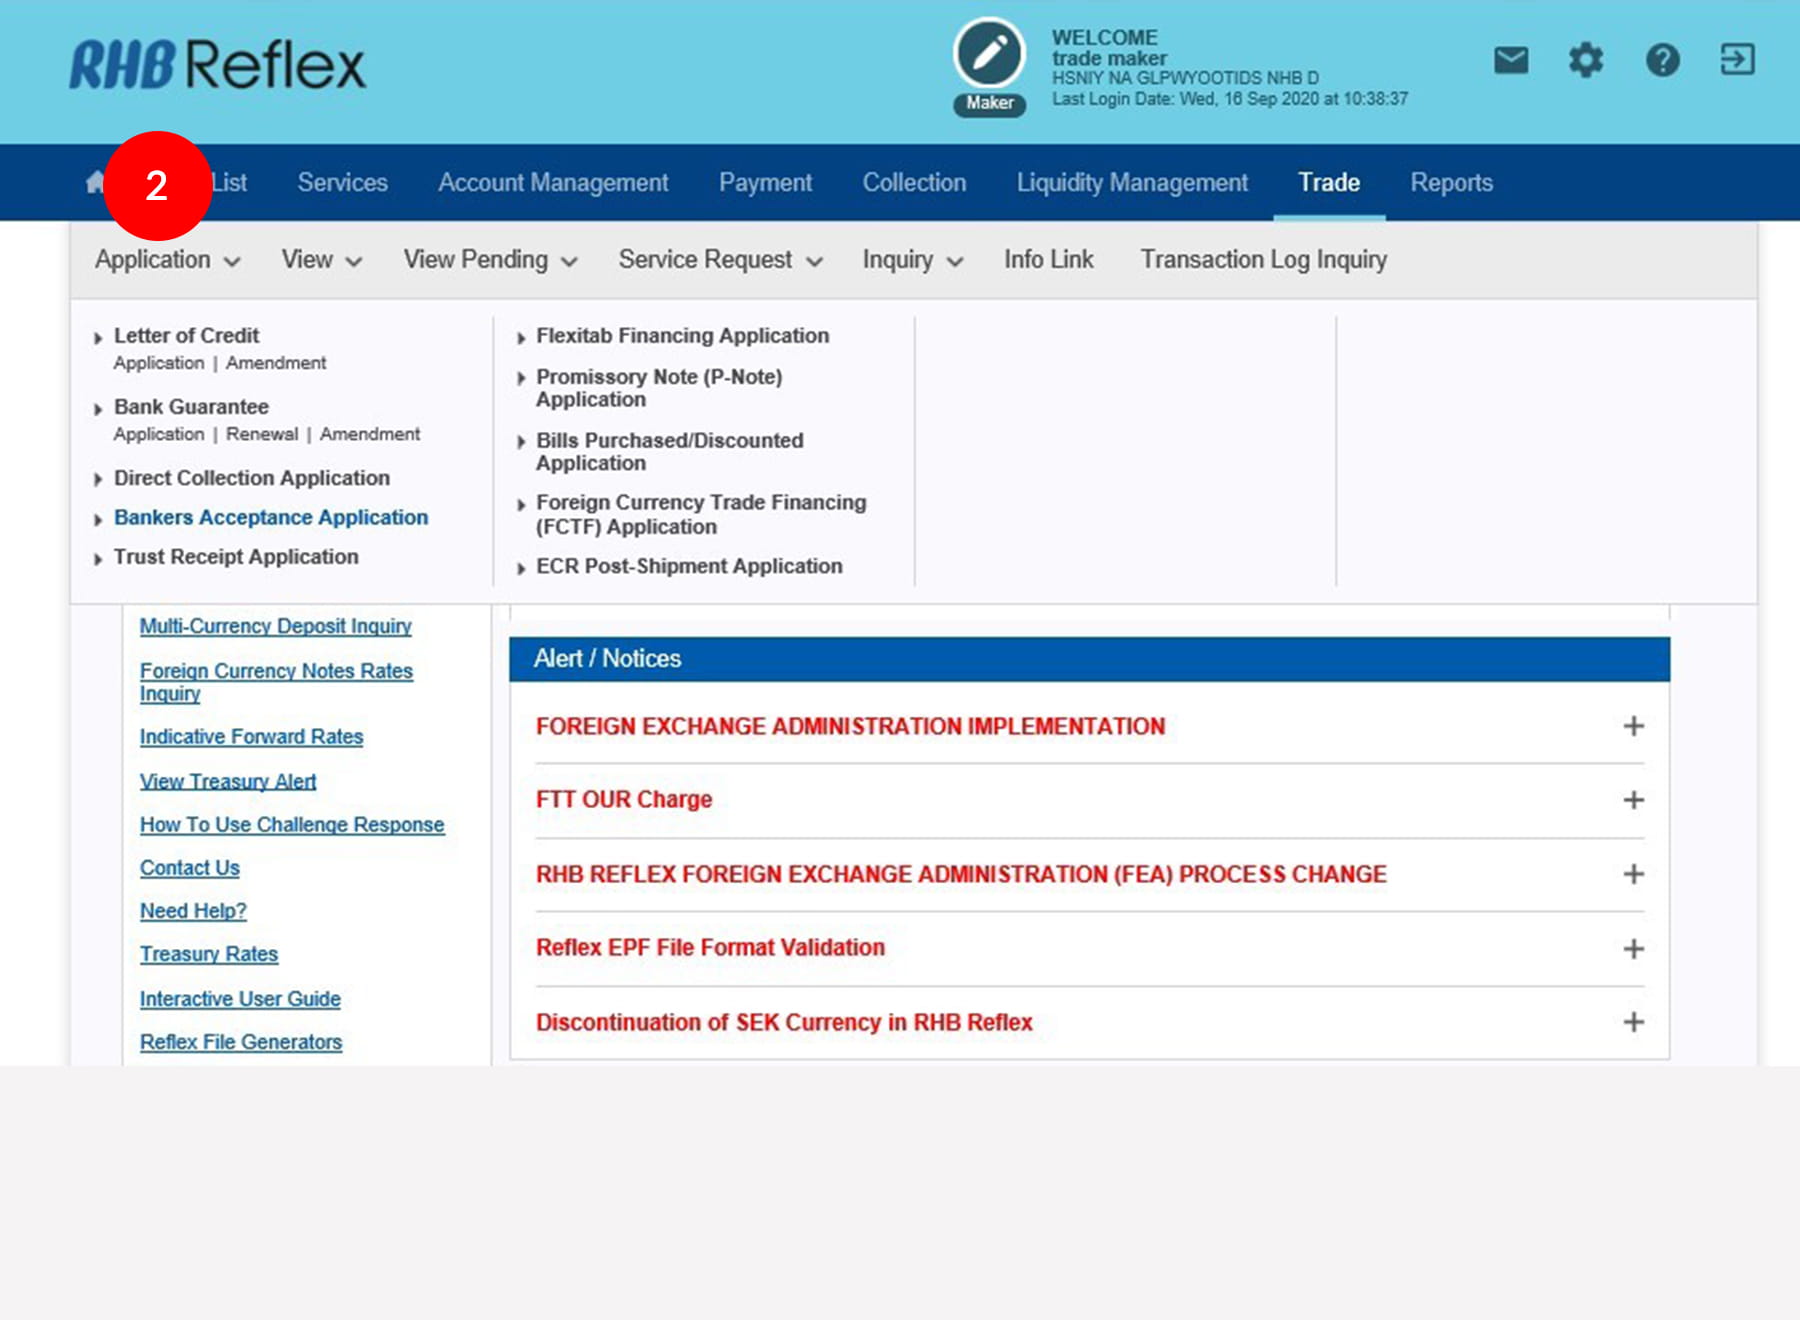Open the Liquidity Management tab
This screenshot has height=1320, width=1800.
[x=1132, y=183]
